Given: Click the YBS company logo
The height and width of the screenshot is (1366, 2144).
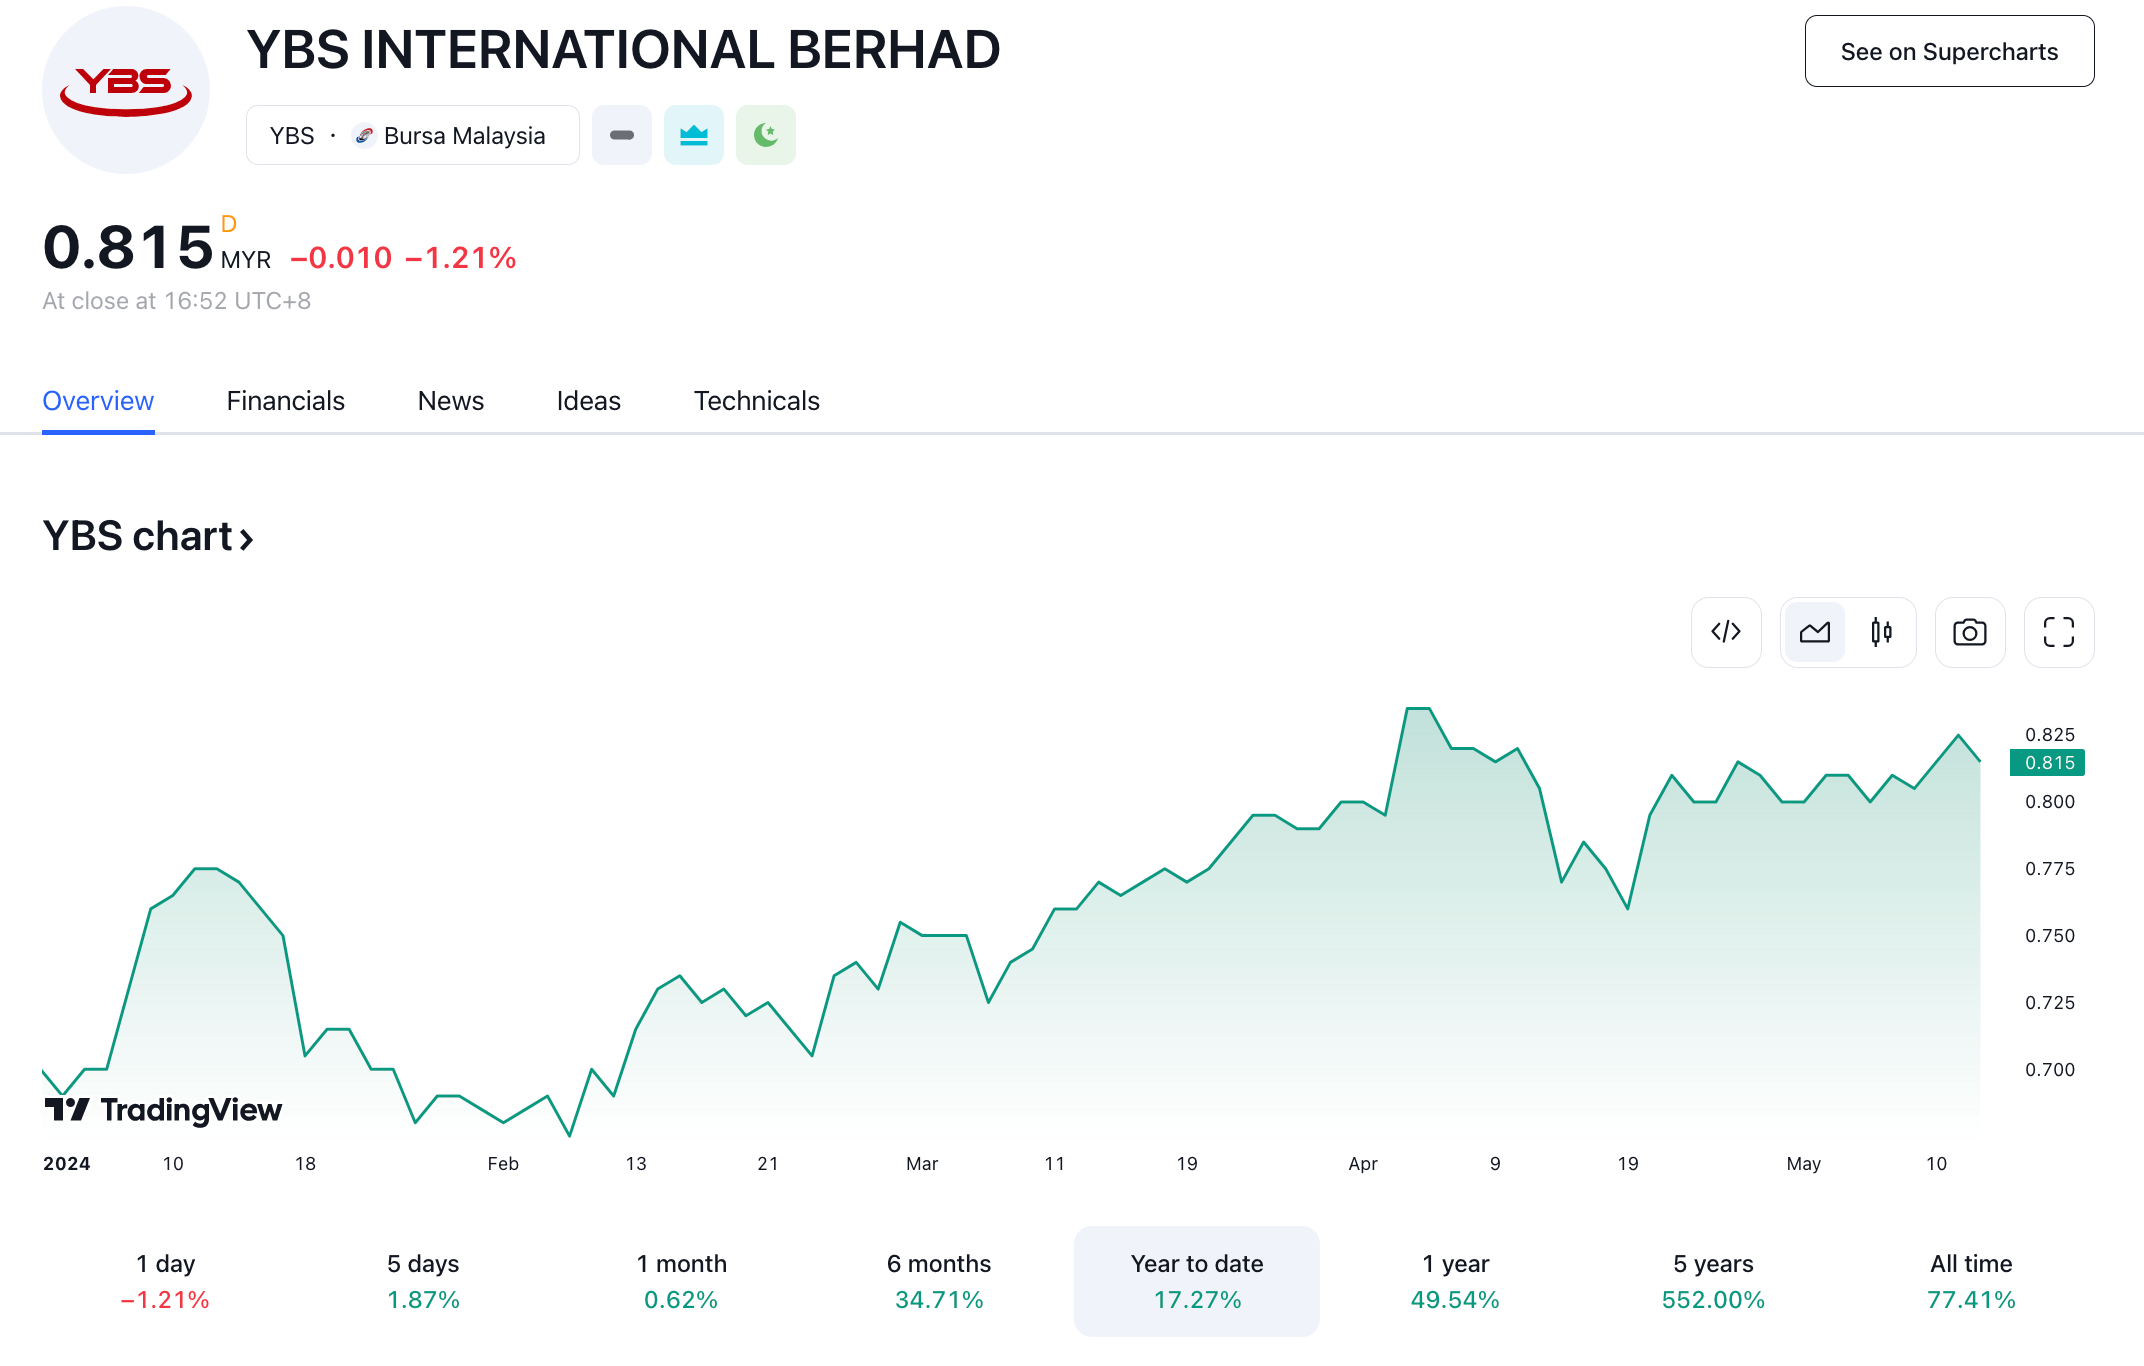Looking at the screenshot, I should [126, 90].
